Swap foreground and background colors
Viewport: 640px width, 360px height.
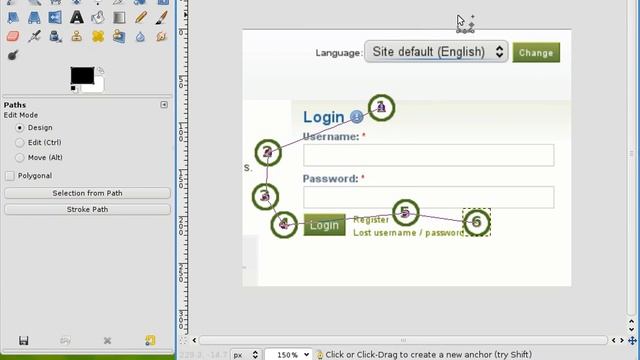click(x=100, y=71)
